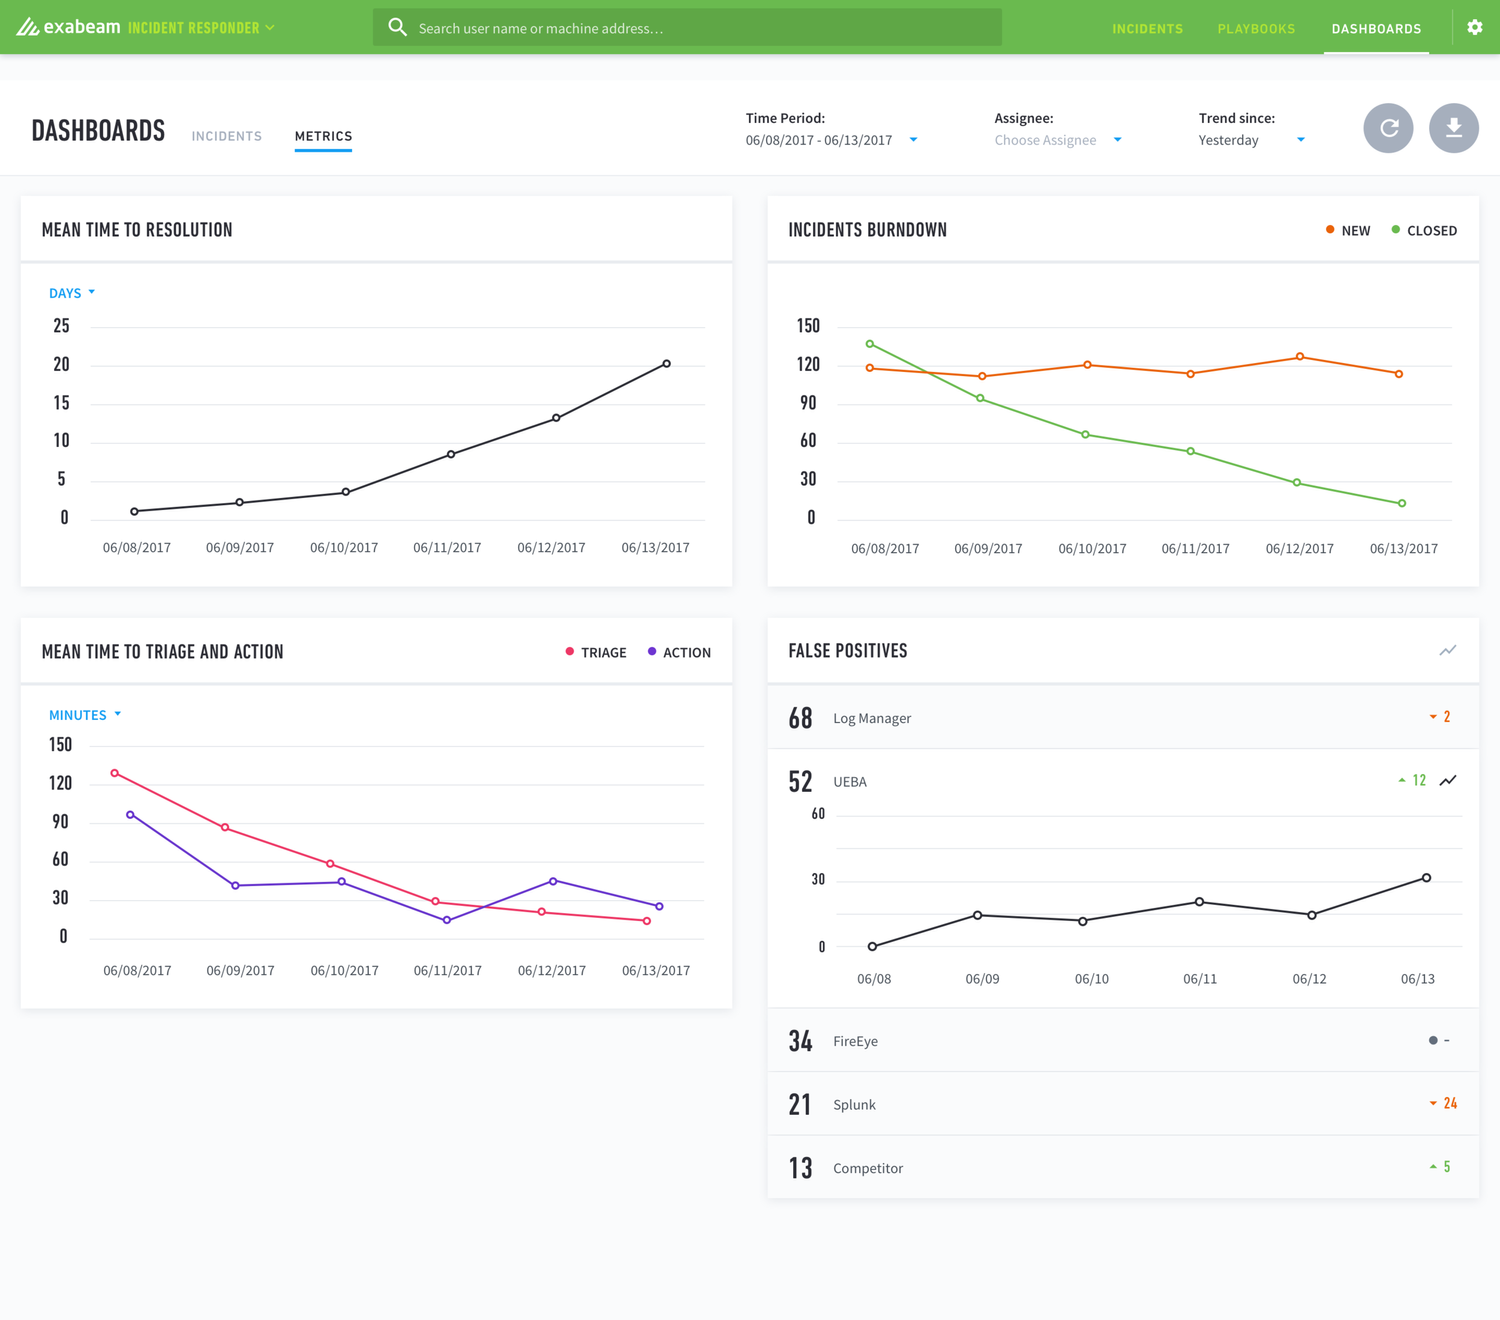The width and height of the screenshot is (1500, 1320).
Task: Download the dashboard report
Action: [x=1454, y=128]
